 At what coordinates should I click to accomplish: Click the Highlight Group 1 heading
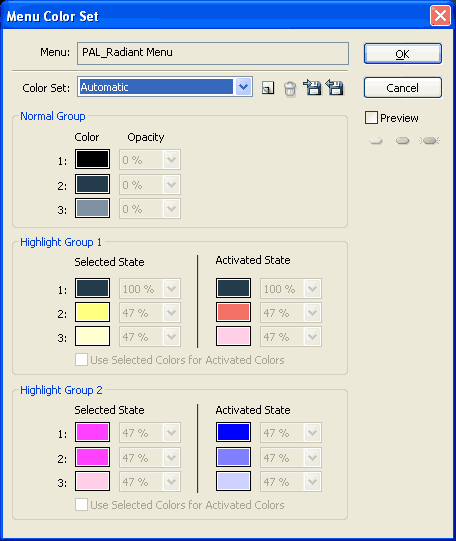coord(61,242)
